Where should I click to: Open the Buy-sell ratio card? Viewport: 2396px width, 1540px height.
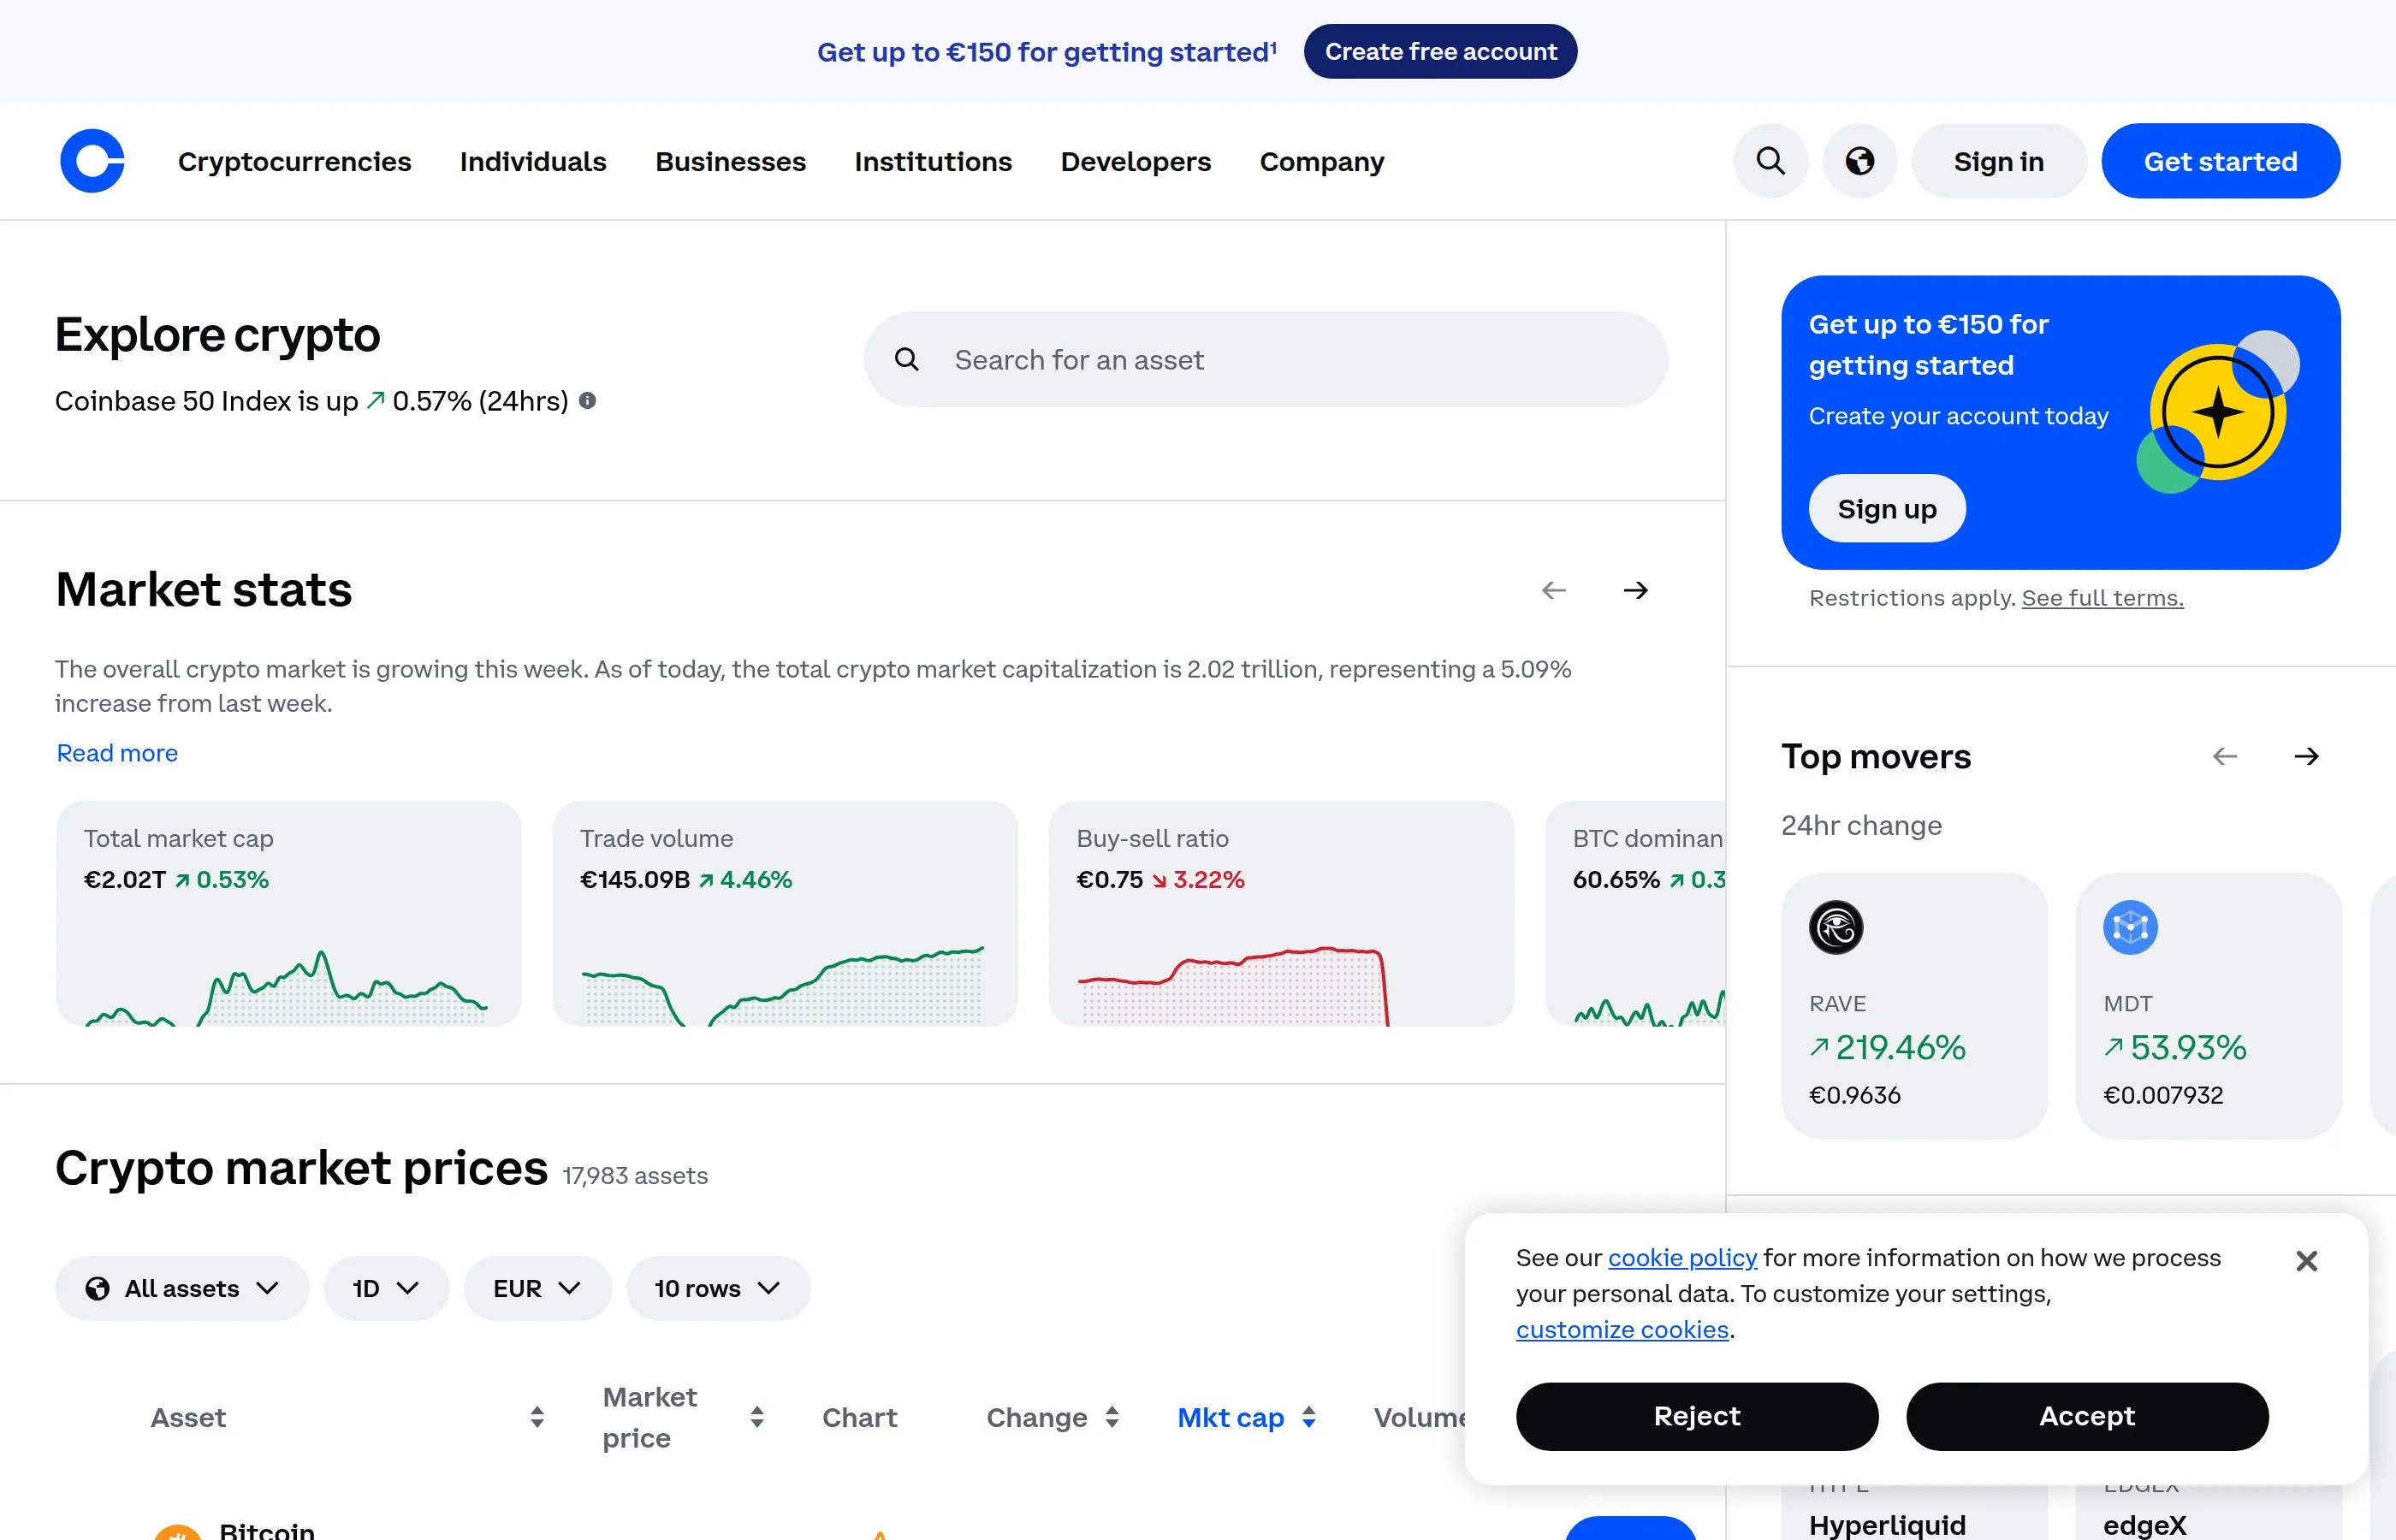[x=1281, y=913]
